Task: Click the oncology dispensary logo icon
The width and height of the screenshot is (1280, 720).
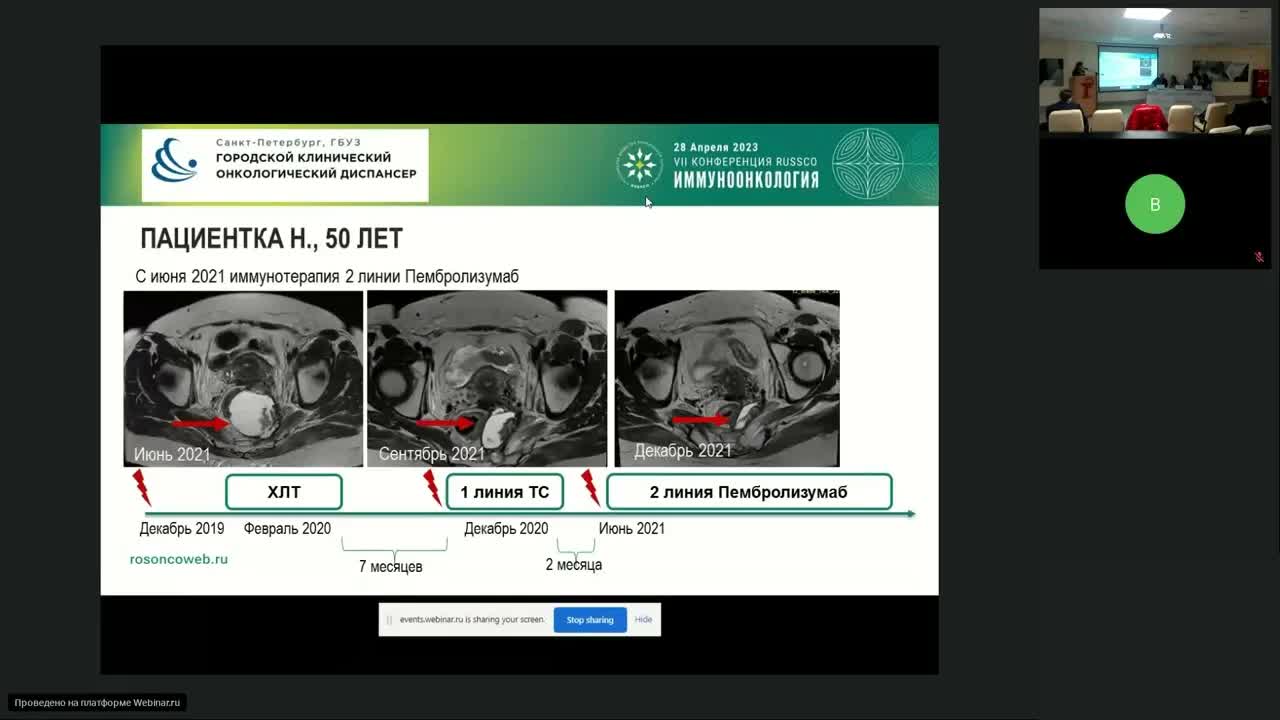Action: 175,160
